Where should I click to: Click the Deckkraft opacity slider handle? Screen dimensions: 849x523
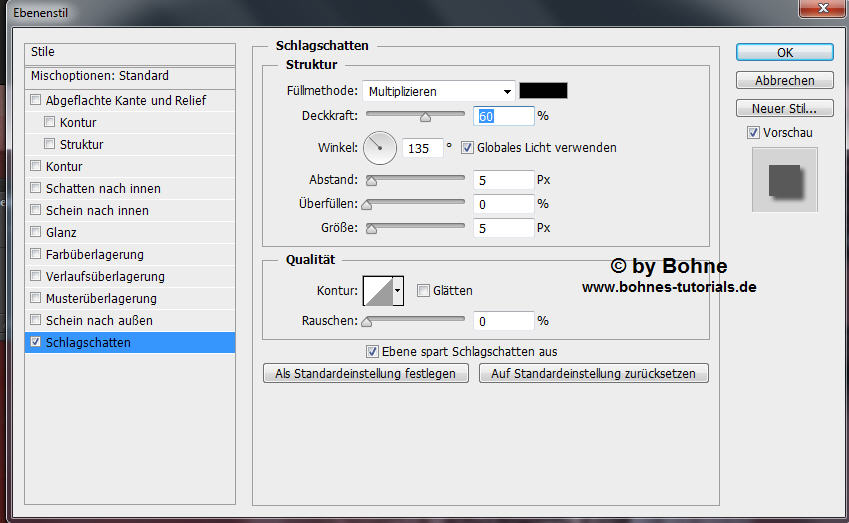pyautogui.click(x=425, y=117)
